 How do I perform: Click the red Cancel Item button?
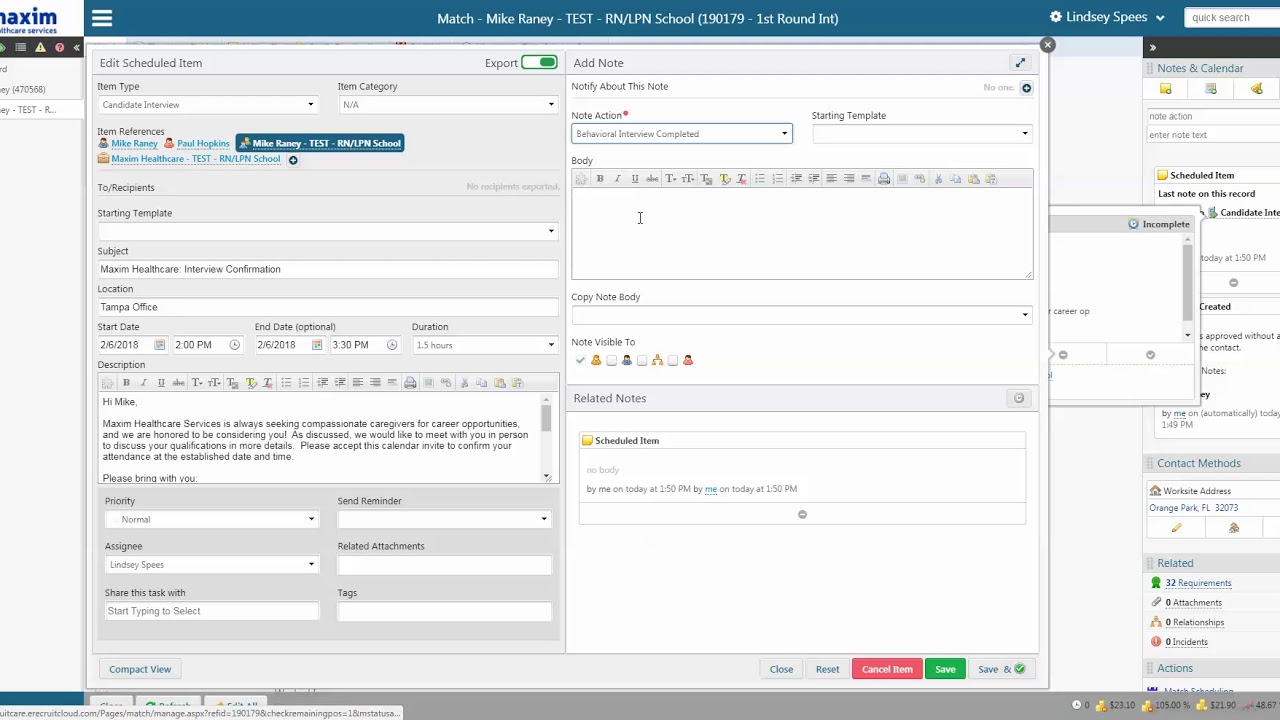887,669
